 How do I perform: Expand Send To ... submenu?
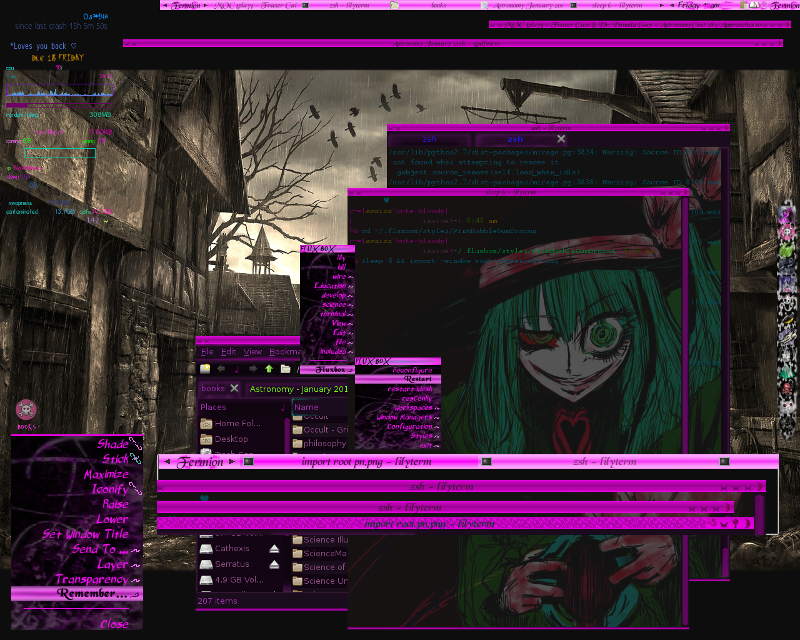pos(77,549)
